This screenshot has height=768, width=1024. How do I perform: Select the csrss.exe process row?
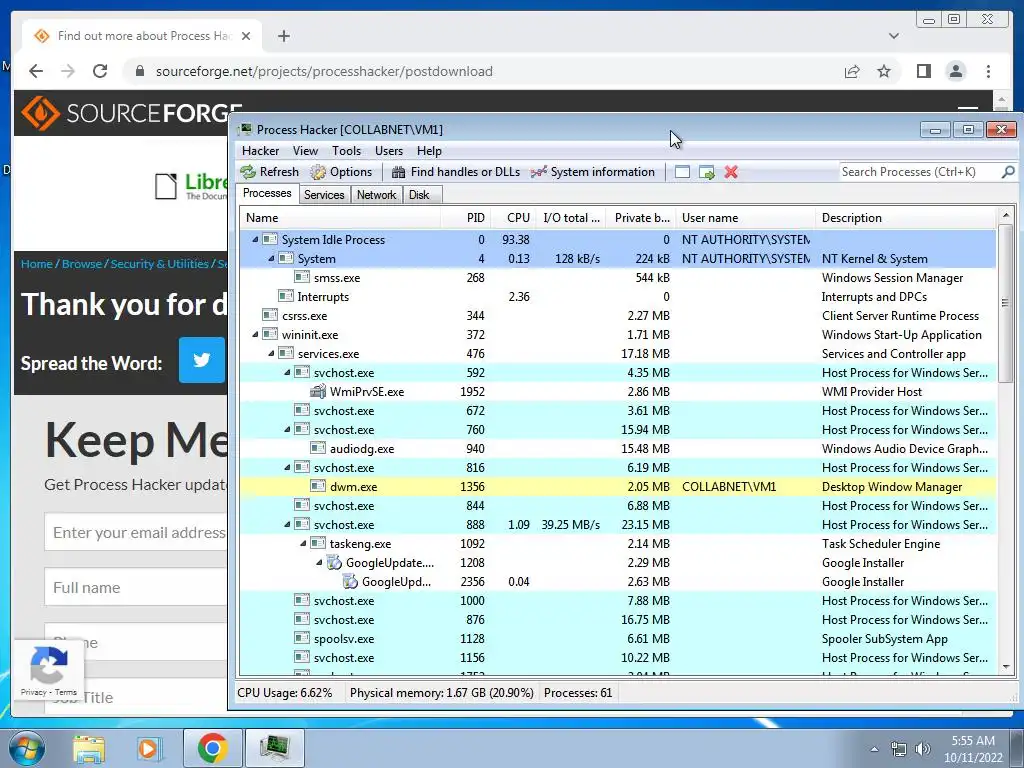(618, 315)
